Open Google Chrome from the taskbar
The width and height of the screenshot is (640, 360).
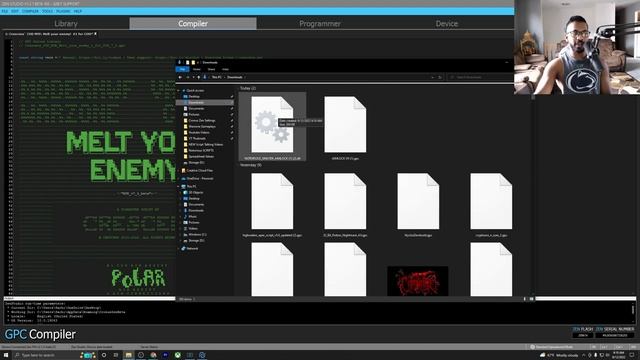tap(153, 355)
